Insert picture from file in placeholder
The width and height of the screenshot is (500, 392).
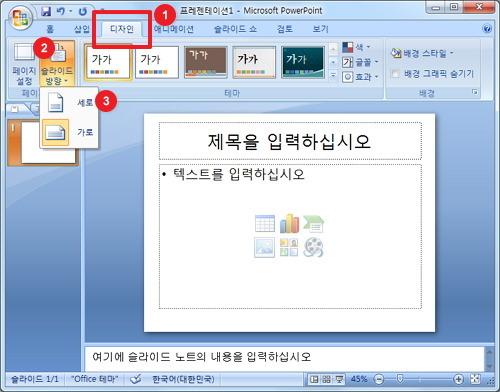click(264, 247)
